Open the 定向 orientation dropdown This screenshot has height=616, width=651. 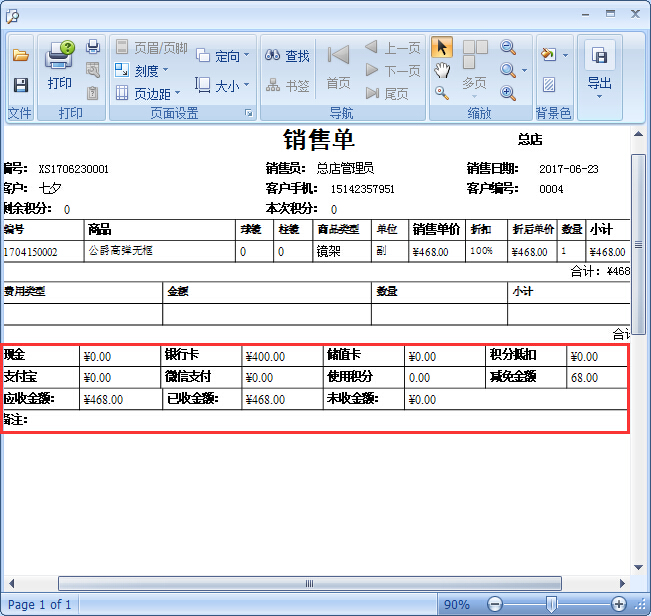pos(219,56)
